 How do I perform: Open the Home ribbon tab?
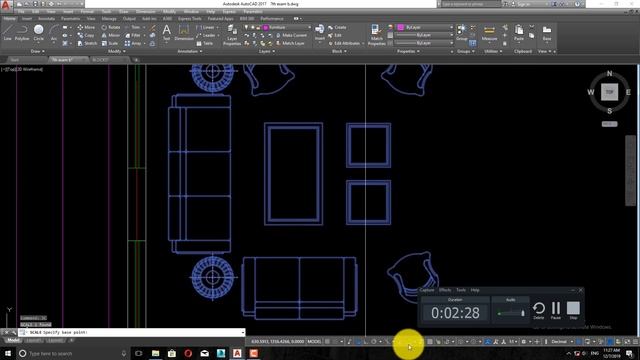[x=9, y=19]
